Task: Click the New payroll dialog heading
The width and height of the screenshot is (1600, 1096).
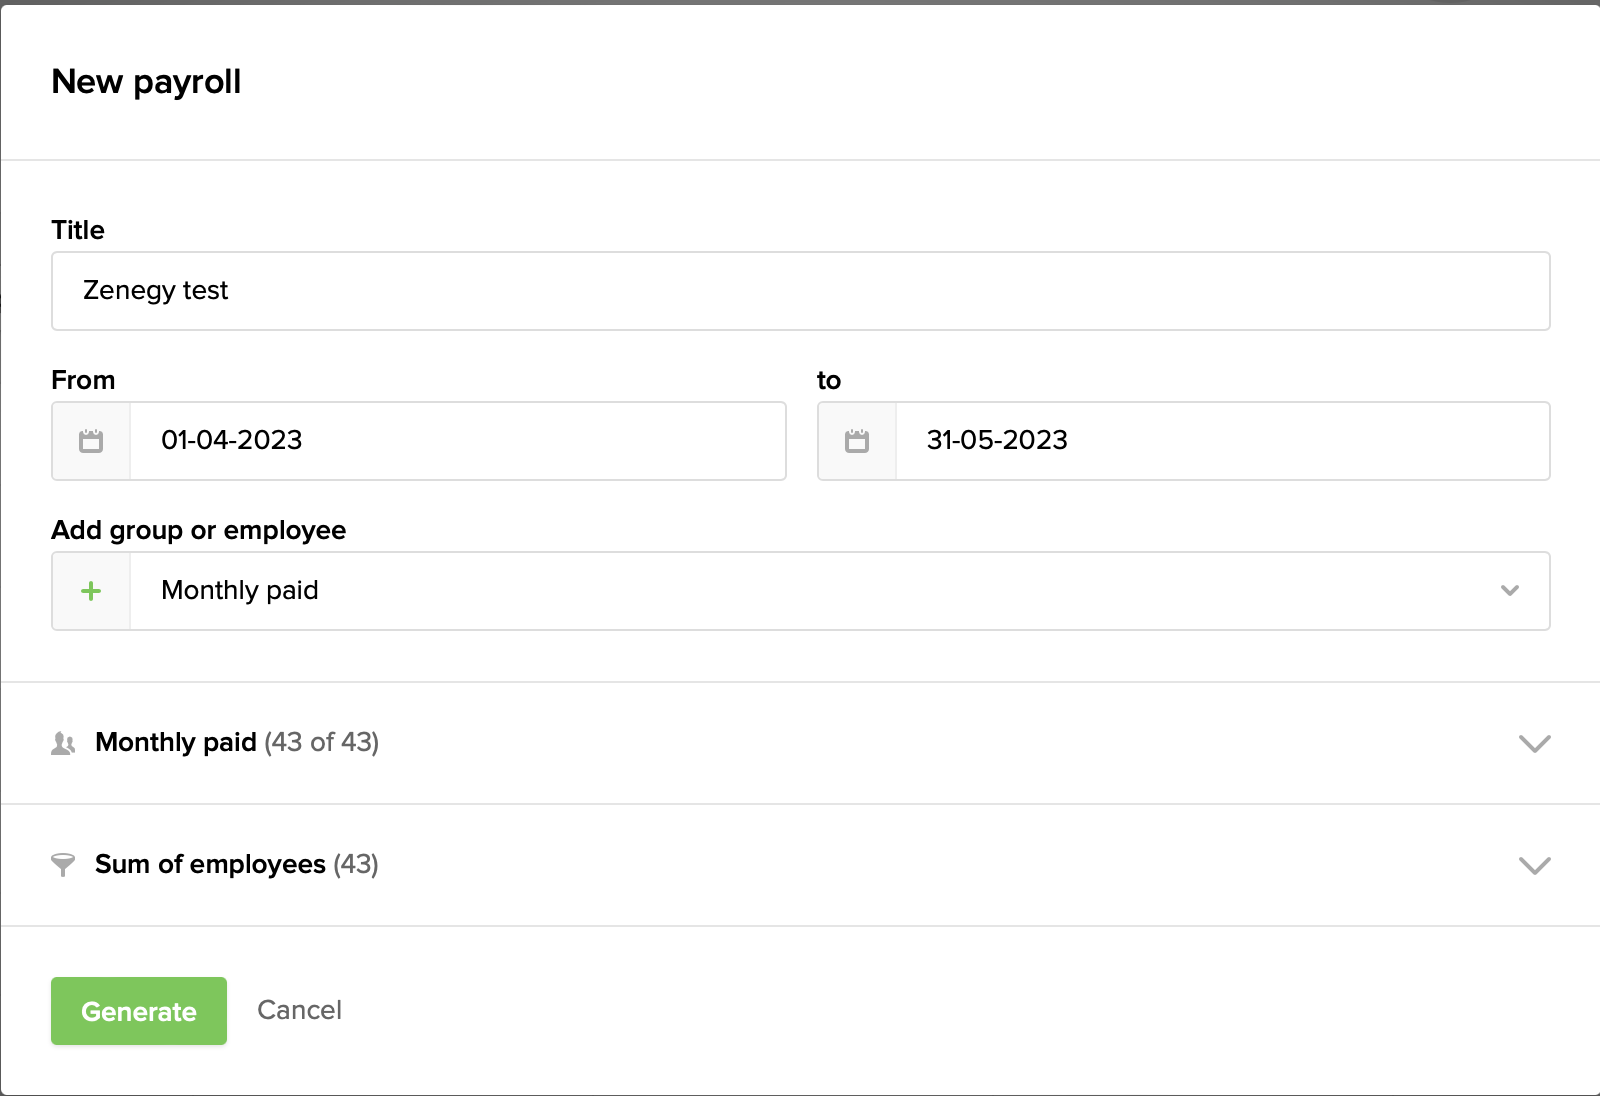Action: (x=146, y=82)
